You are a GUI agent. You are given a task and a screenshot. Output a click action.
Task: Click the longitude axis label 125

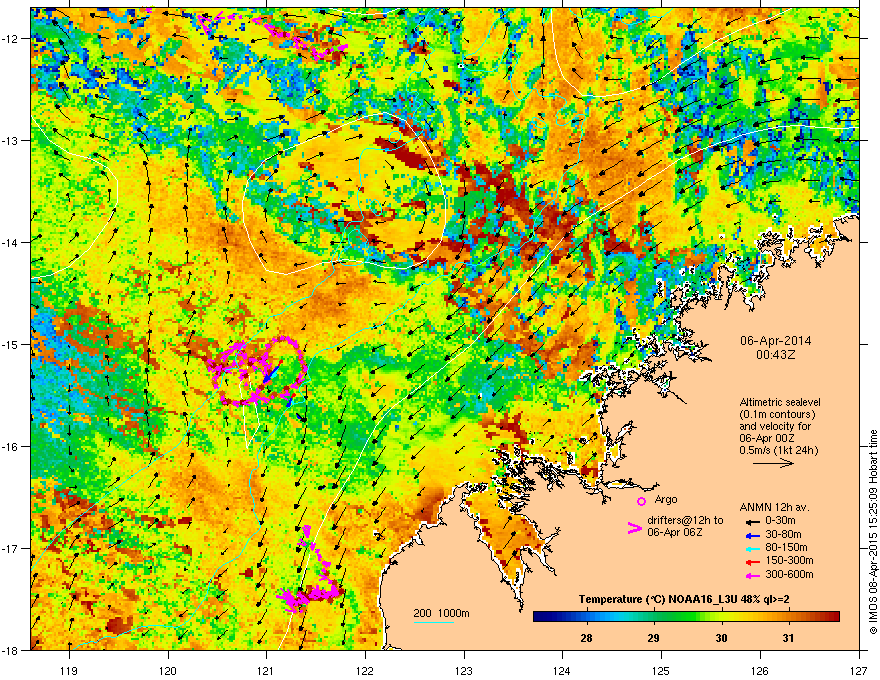point(661,670)
